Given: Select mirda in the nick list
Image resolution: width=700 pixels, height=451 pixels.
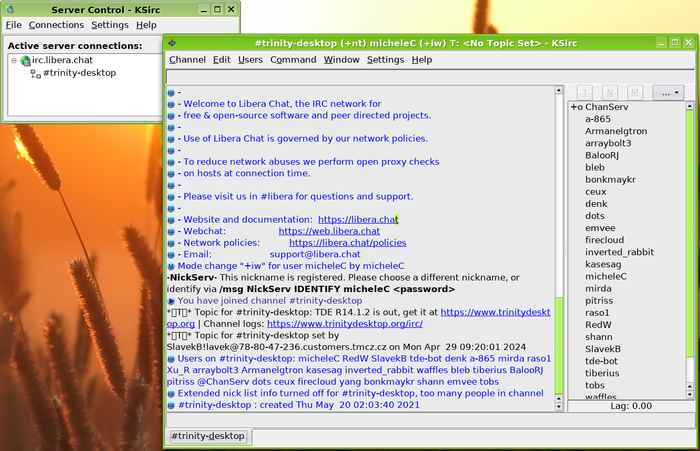Looking at the screenshot, I should pos(598,288).
